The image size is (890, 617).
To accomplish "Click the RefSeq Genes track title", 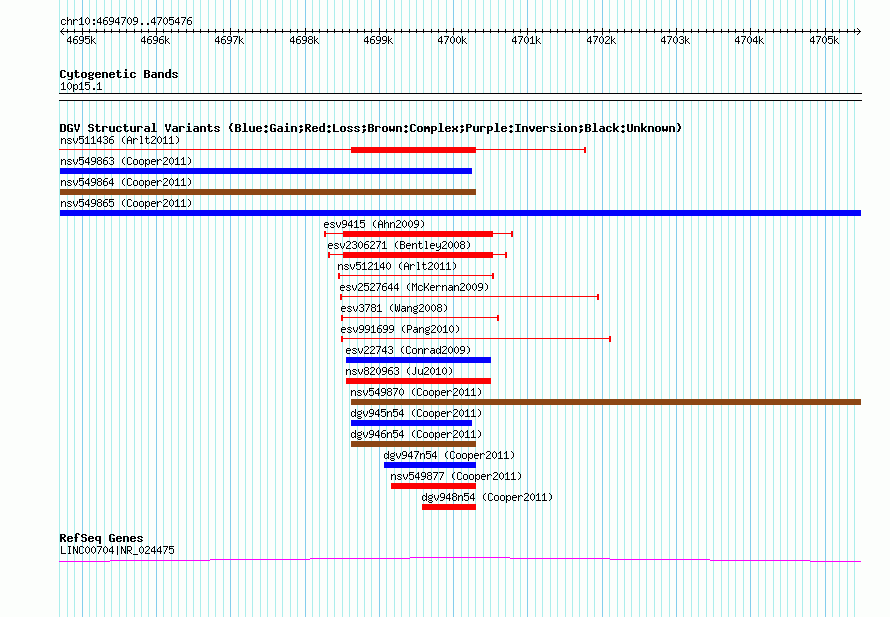I will (x=101, y=538).
